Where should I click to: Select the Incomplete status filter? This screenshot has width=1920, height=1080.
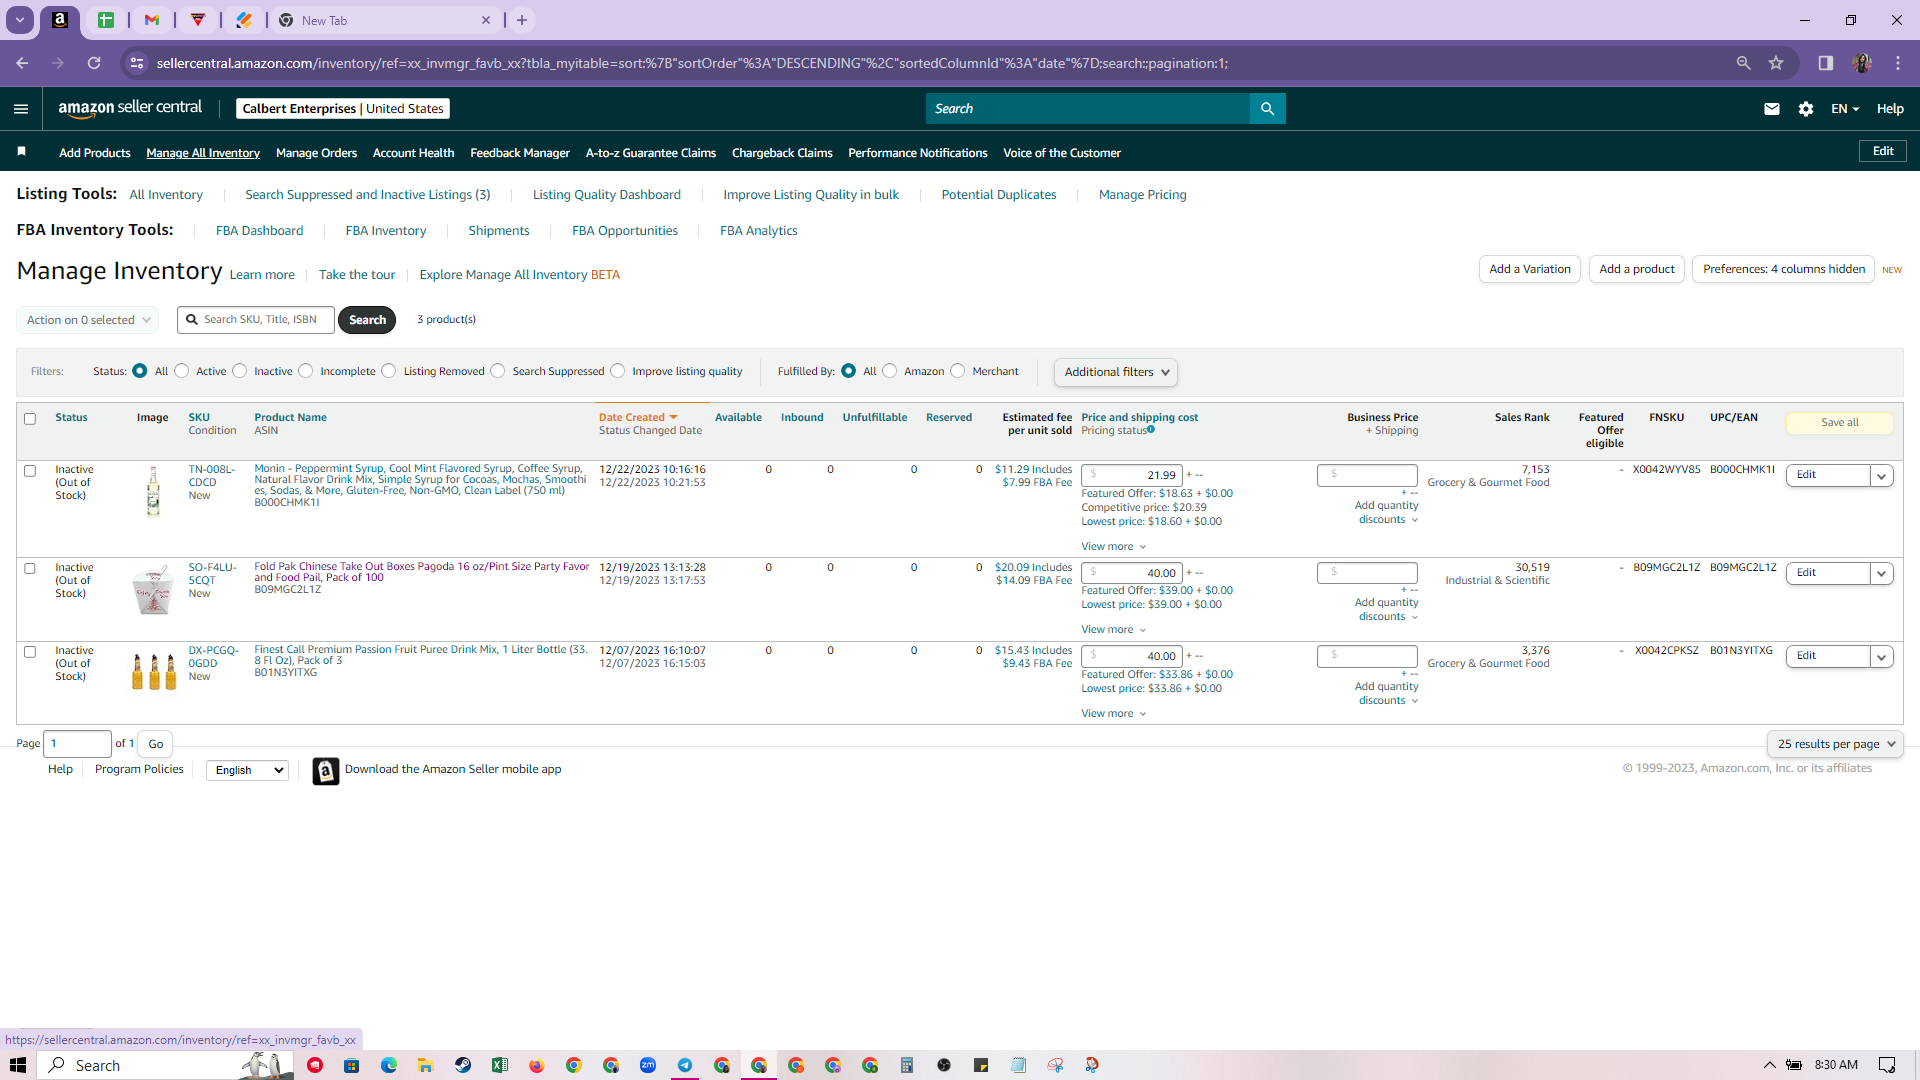click(x=306, y=371)
